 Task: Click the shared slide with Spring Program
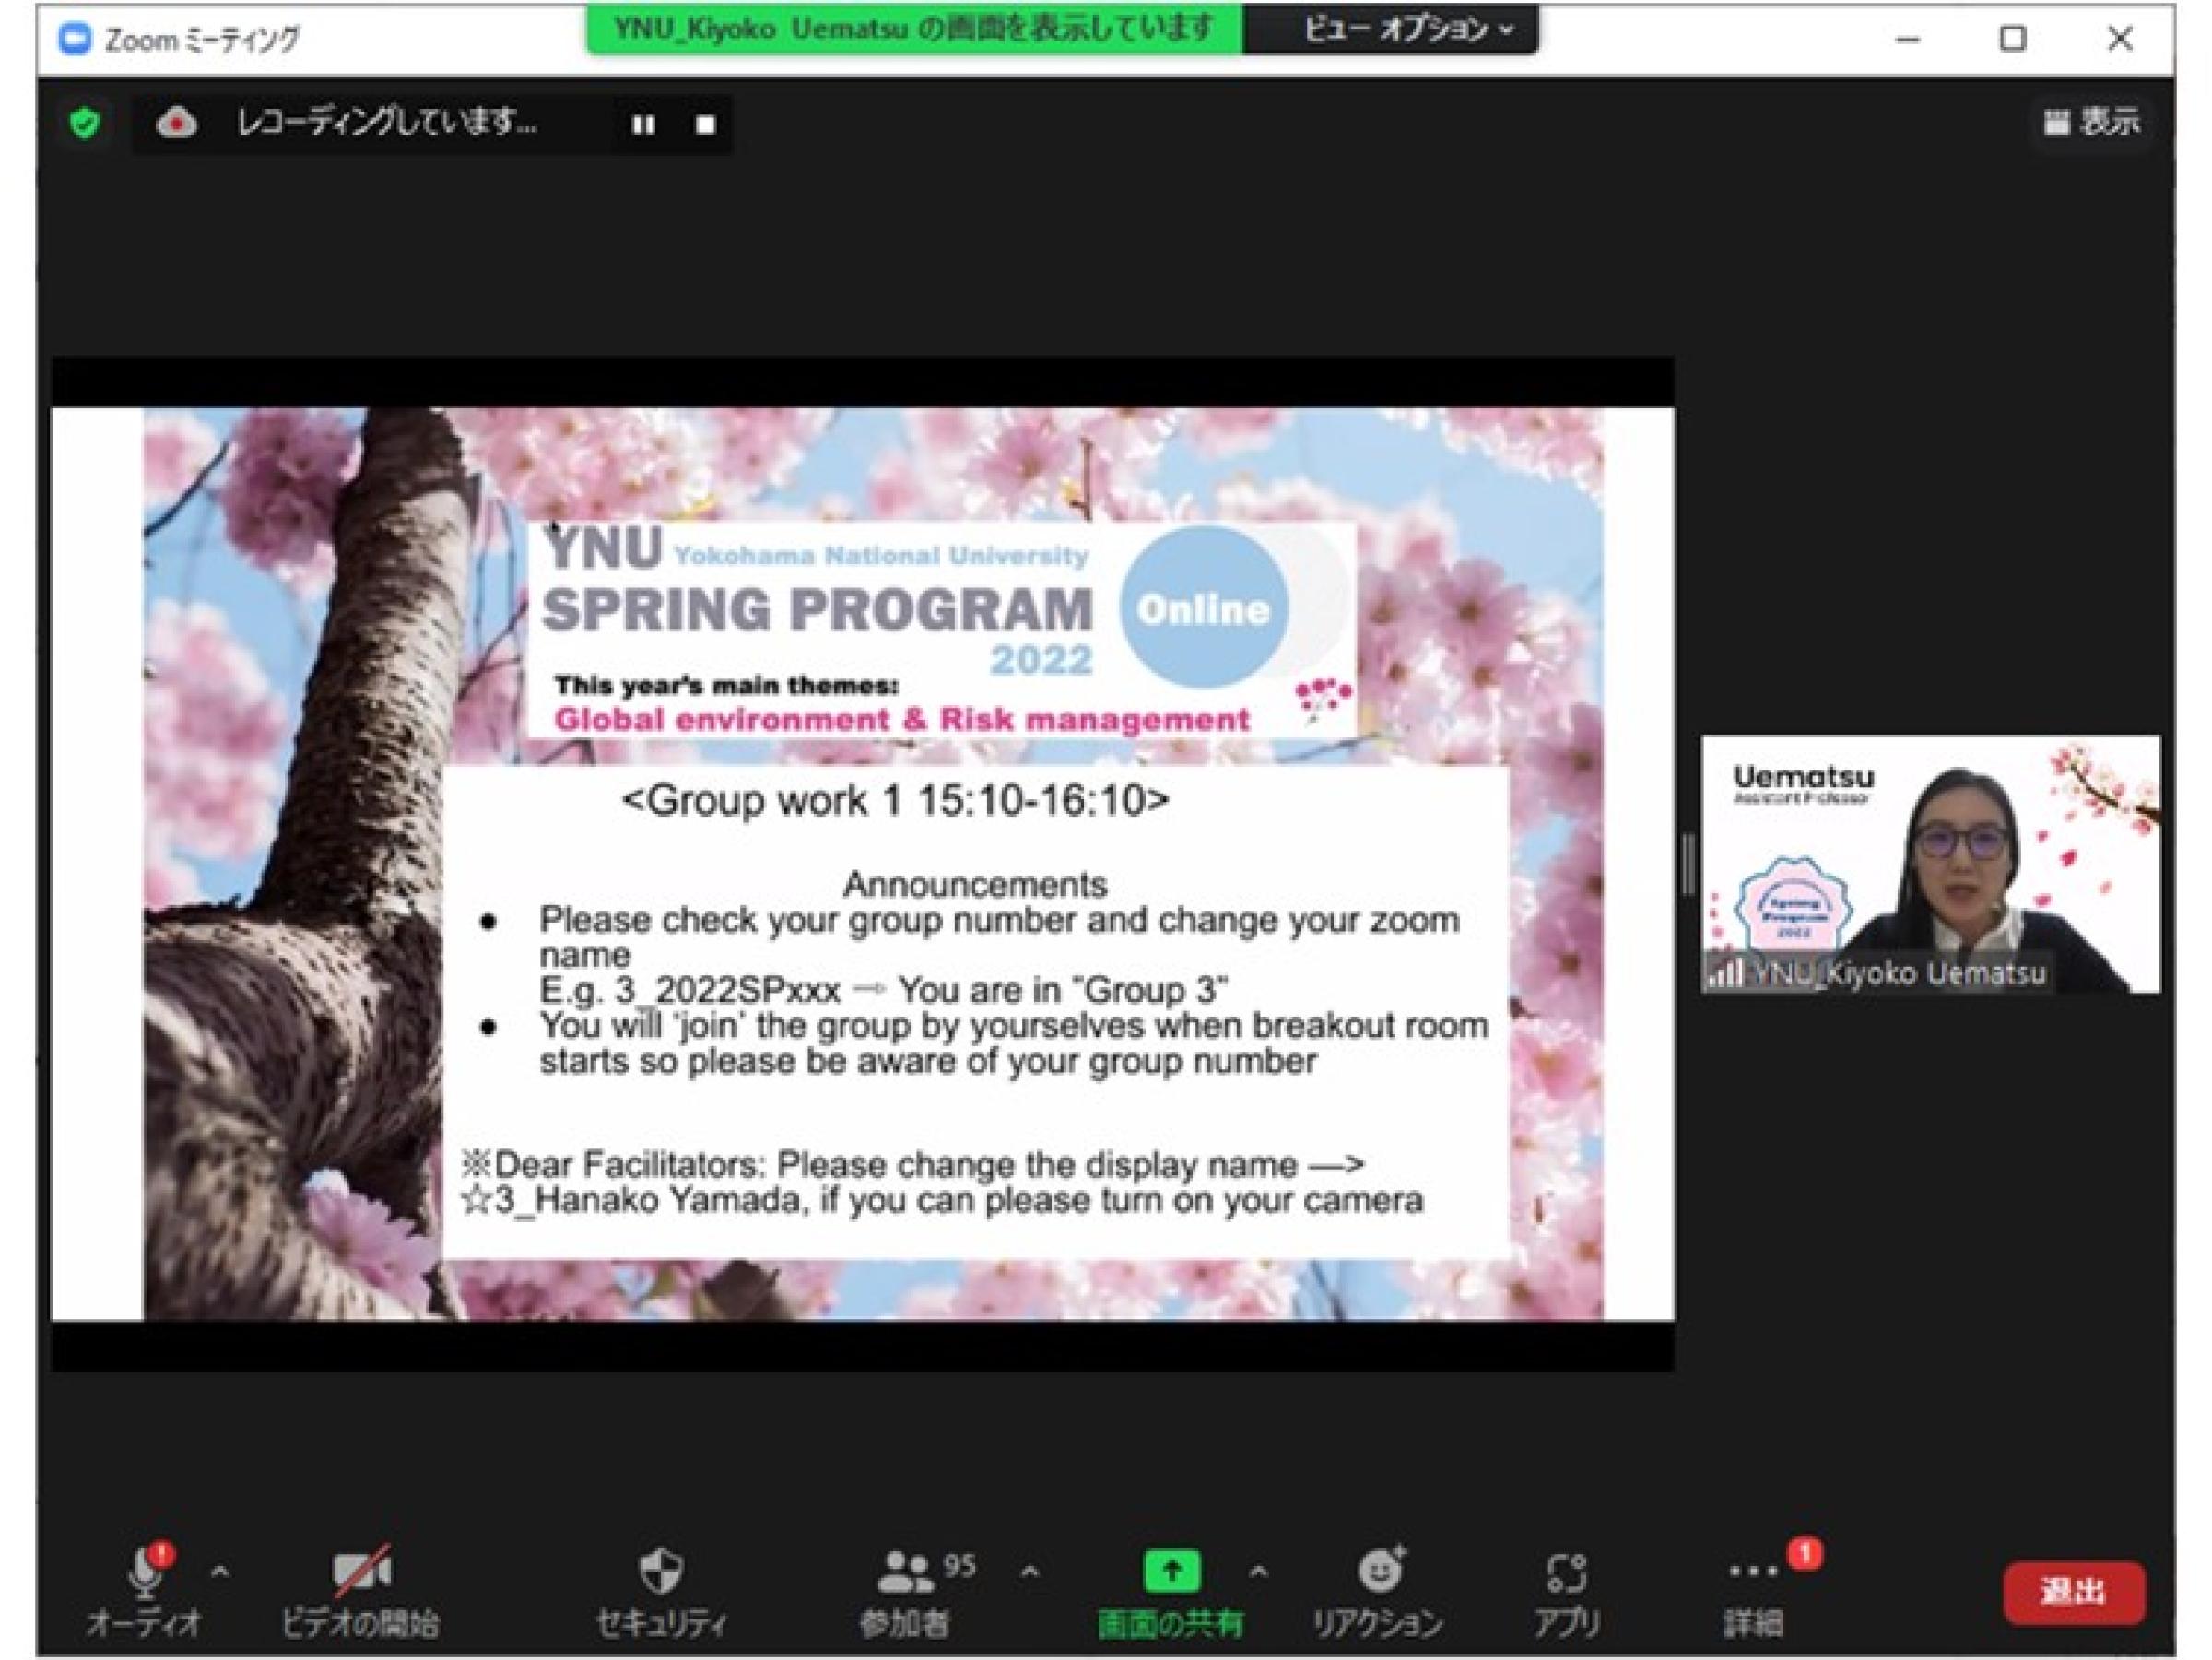click(x=863, y=864)
